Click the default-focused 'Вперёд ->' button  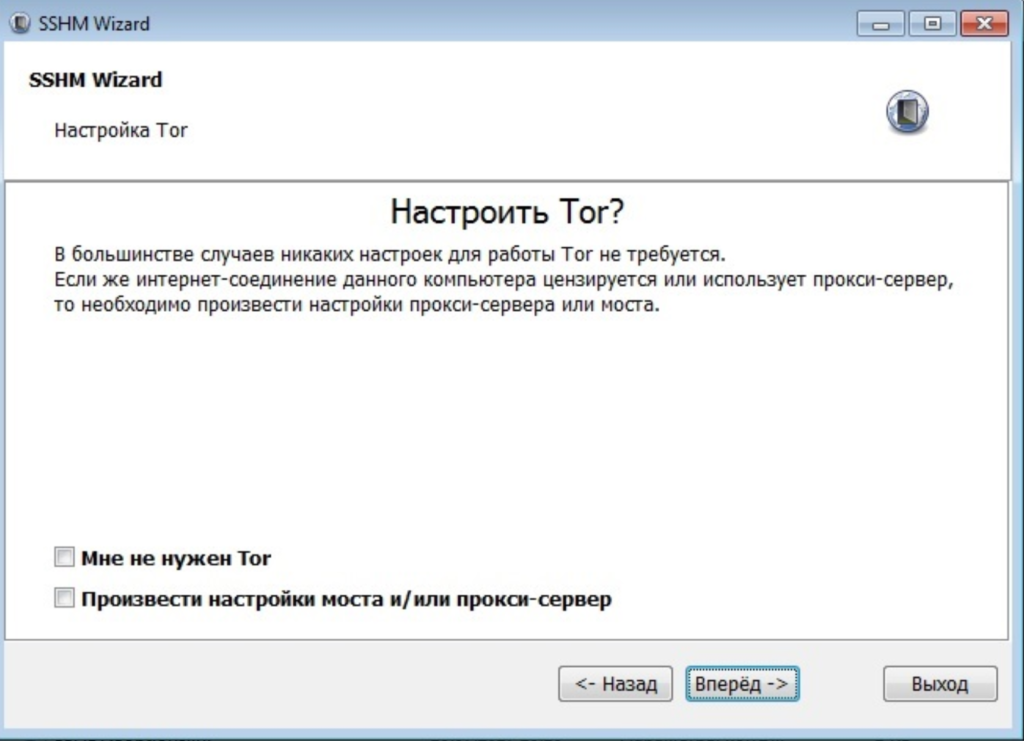click(742, 684)
